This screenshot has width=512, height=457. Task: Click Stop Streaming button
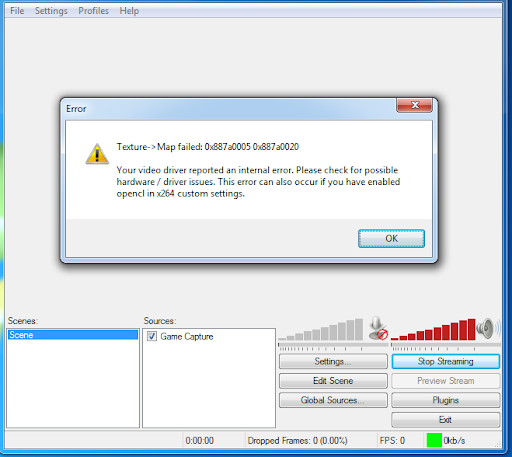coord(446,361)
